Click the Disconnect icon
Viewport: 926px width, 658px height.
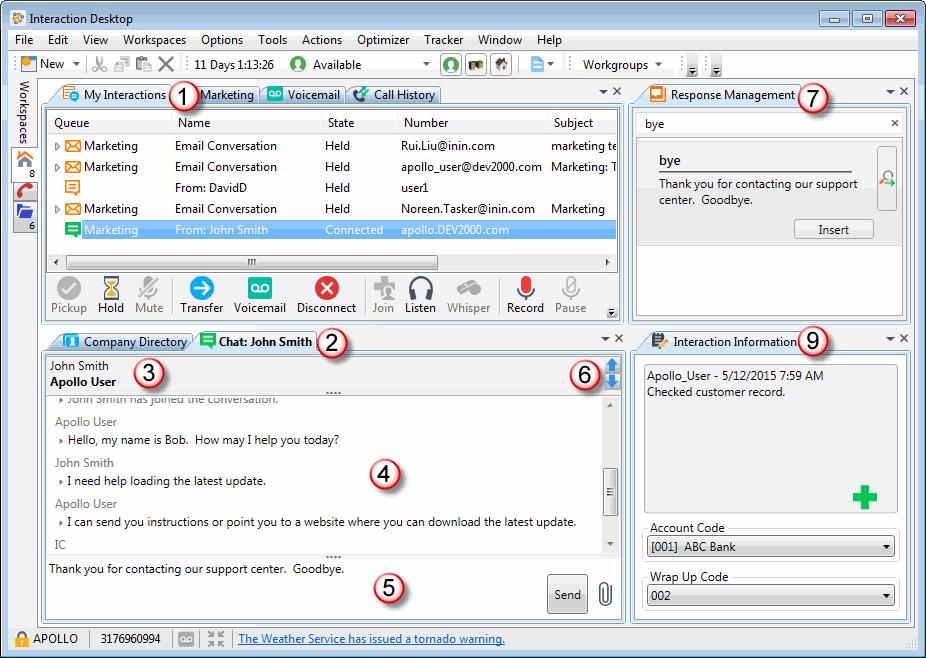click(x=326, y=289)
